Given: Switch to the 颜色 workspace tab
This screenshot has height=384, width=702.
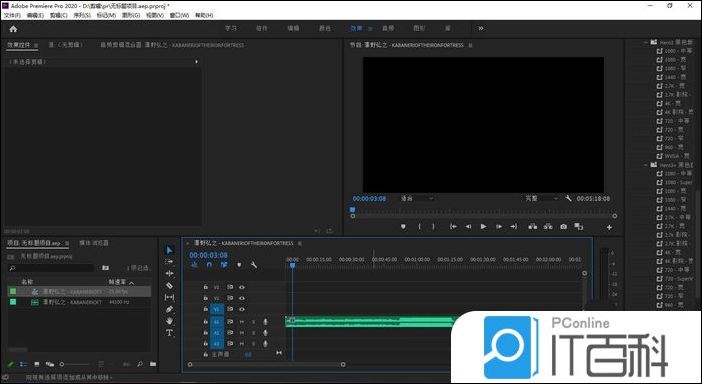Looking at the screenshot, I should click(x=325, y=28).
